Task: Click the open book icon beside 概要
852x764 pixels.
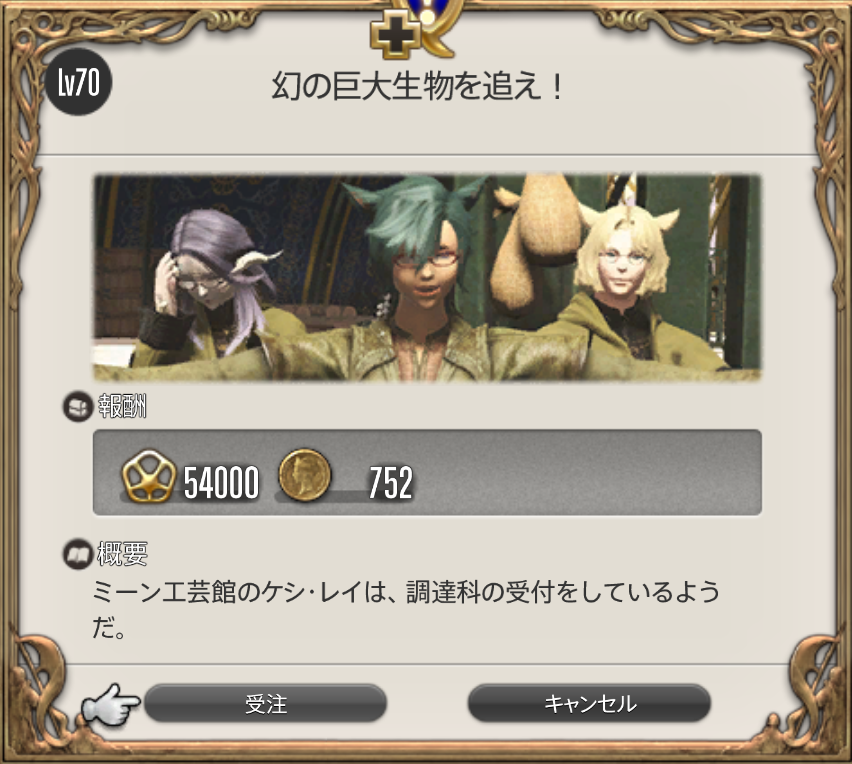Action: point(77,555)
